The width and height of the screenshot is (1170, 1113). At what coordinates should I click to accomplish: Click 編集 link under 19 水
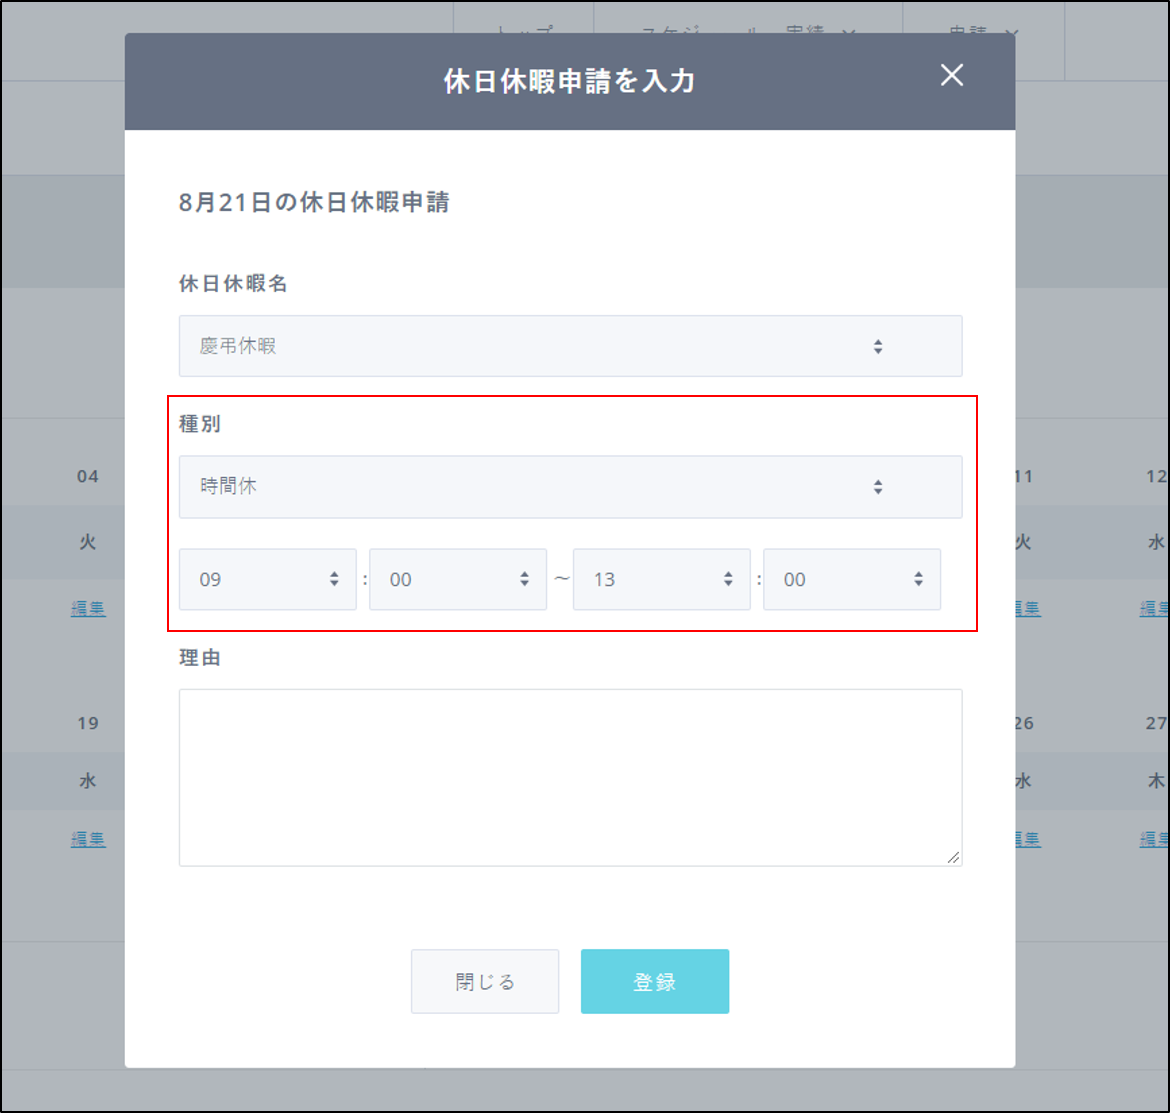point(88,839)
